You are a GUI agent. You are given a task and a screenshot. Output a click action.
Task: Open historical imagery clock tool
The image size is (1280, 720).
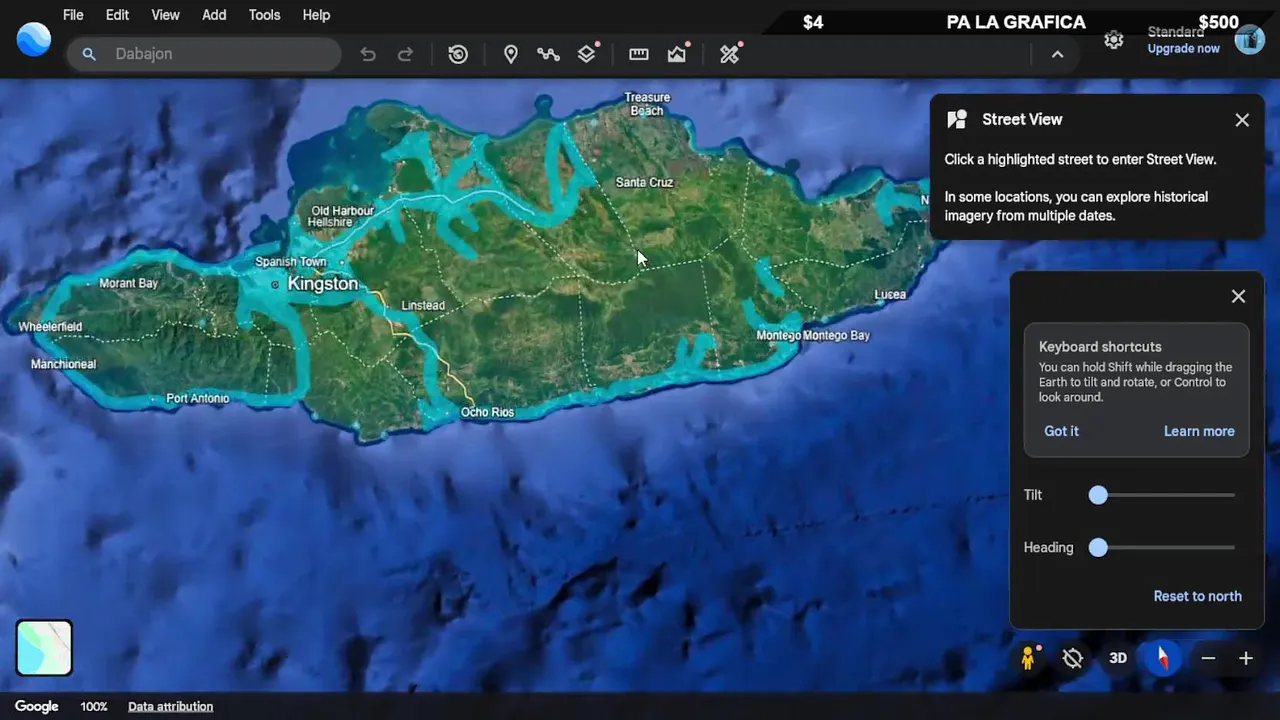458,54
